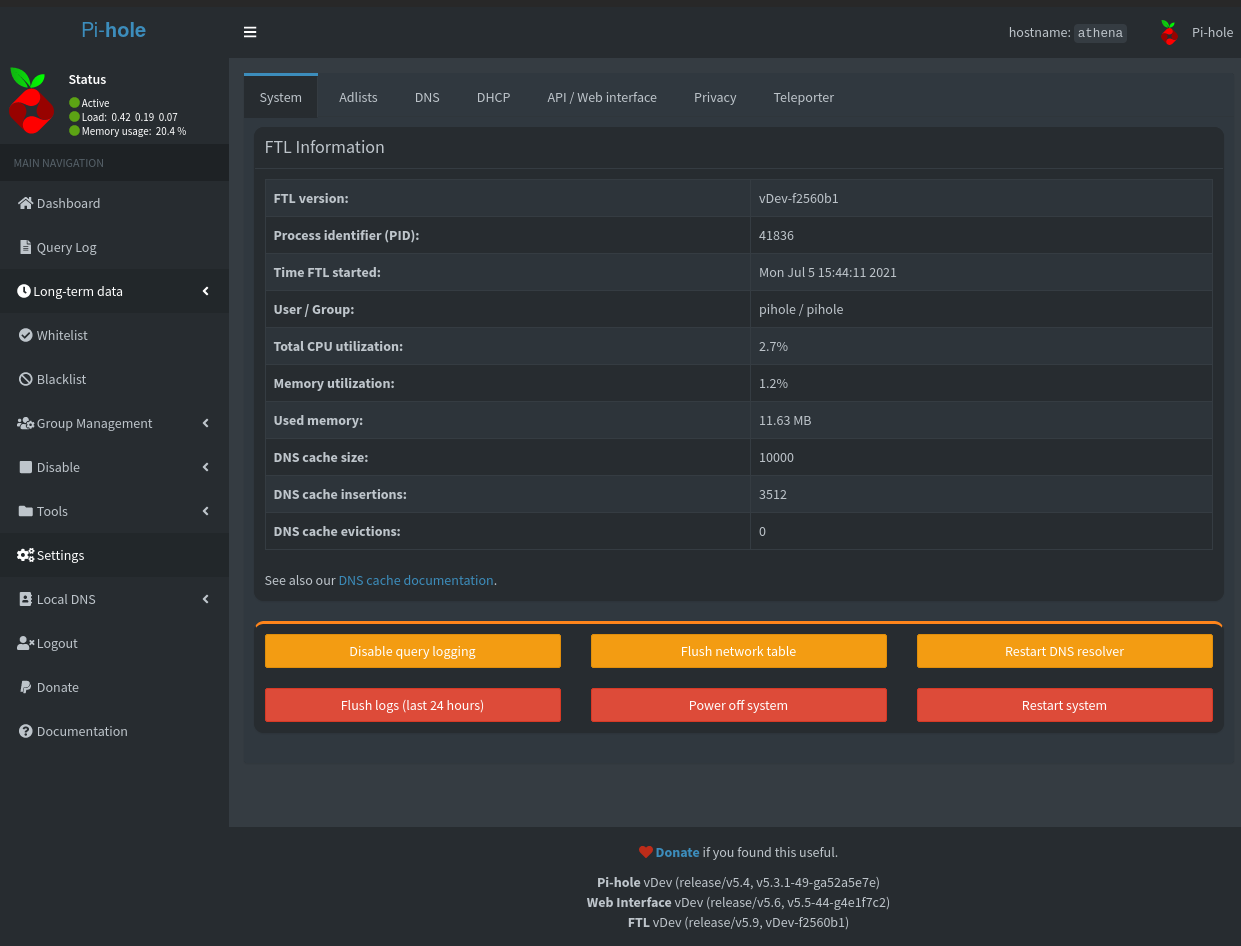The image size is (1241, 946).
Task: Click the Logout user icon
Action: click(x=26, y=643)
